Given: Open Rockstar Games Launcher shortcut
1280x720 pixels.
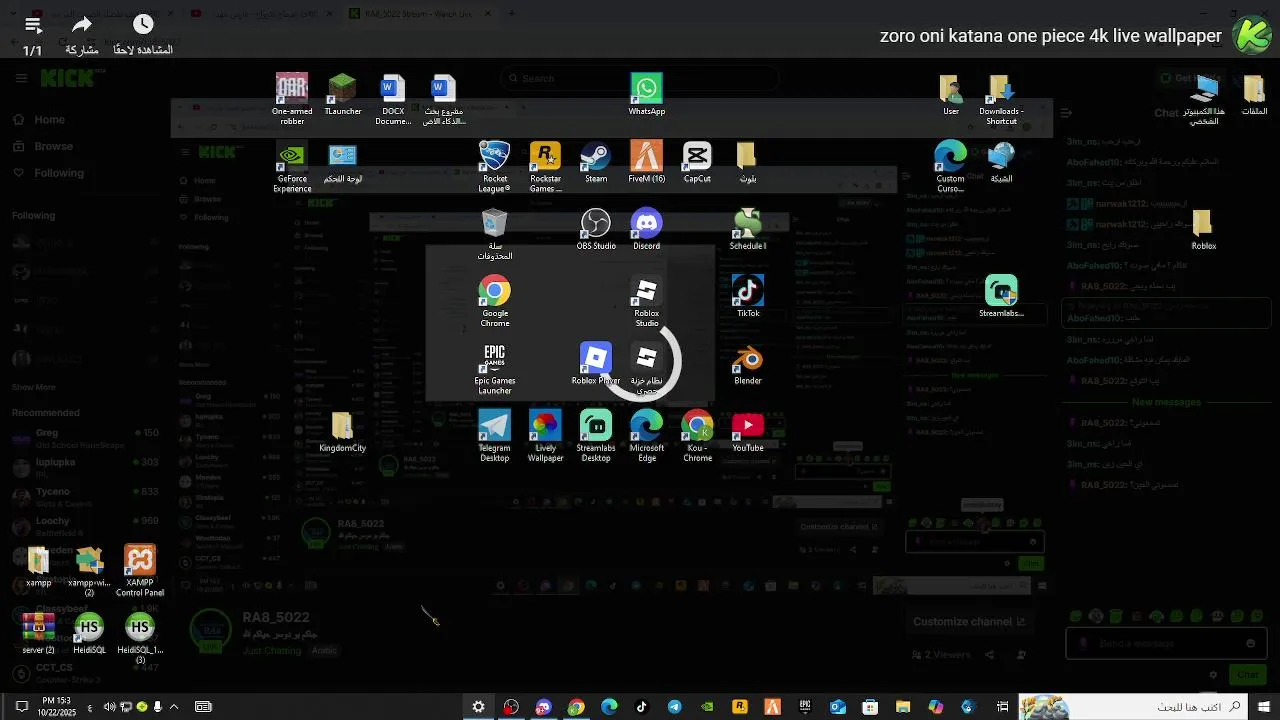Looking at the screenshot, I should pos(545,166).
